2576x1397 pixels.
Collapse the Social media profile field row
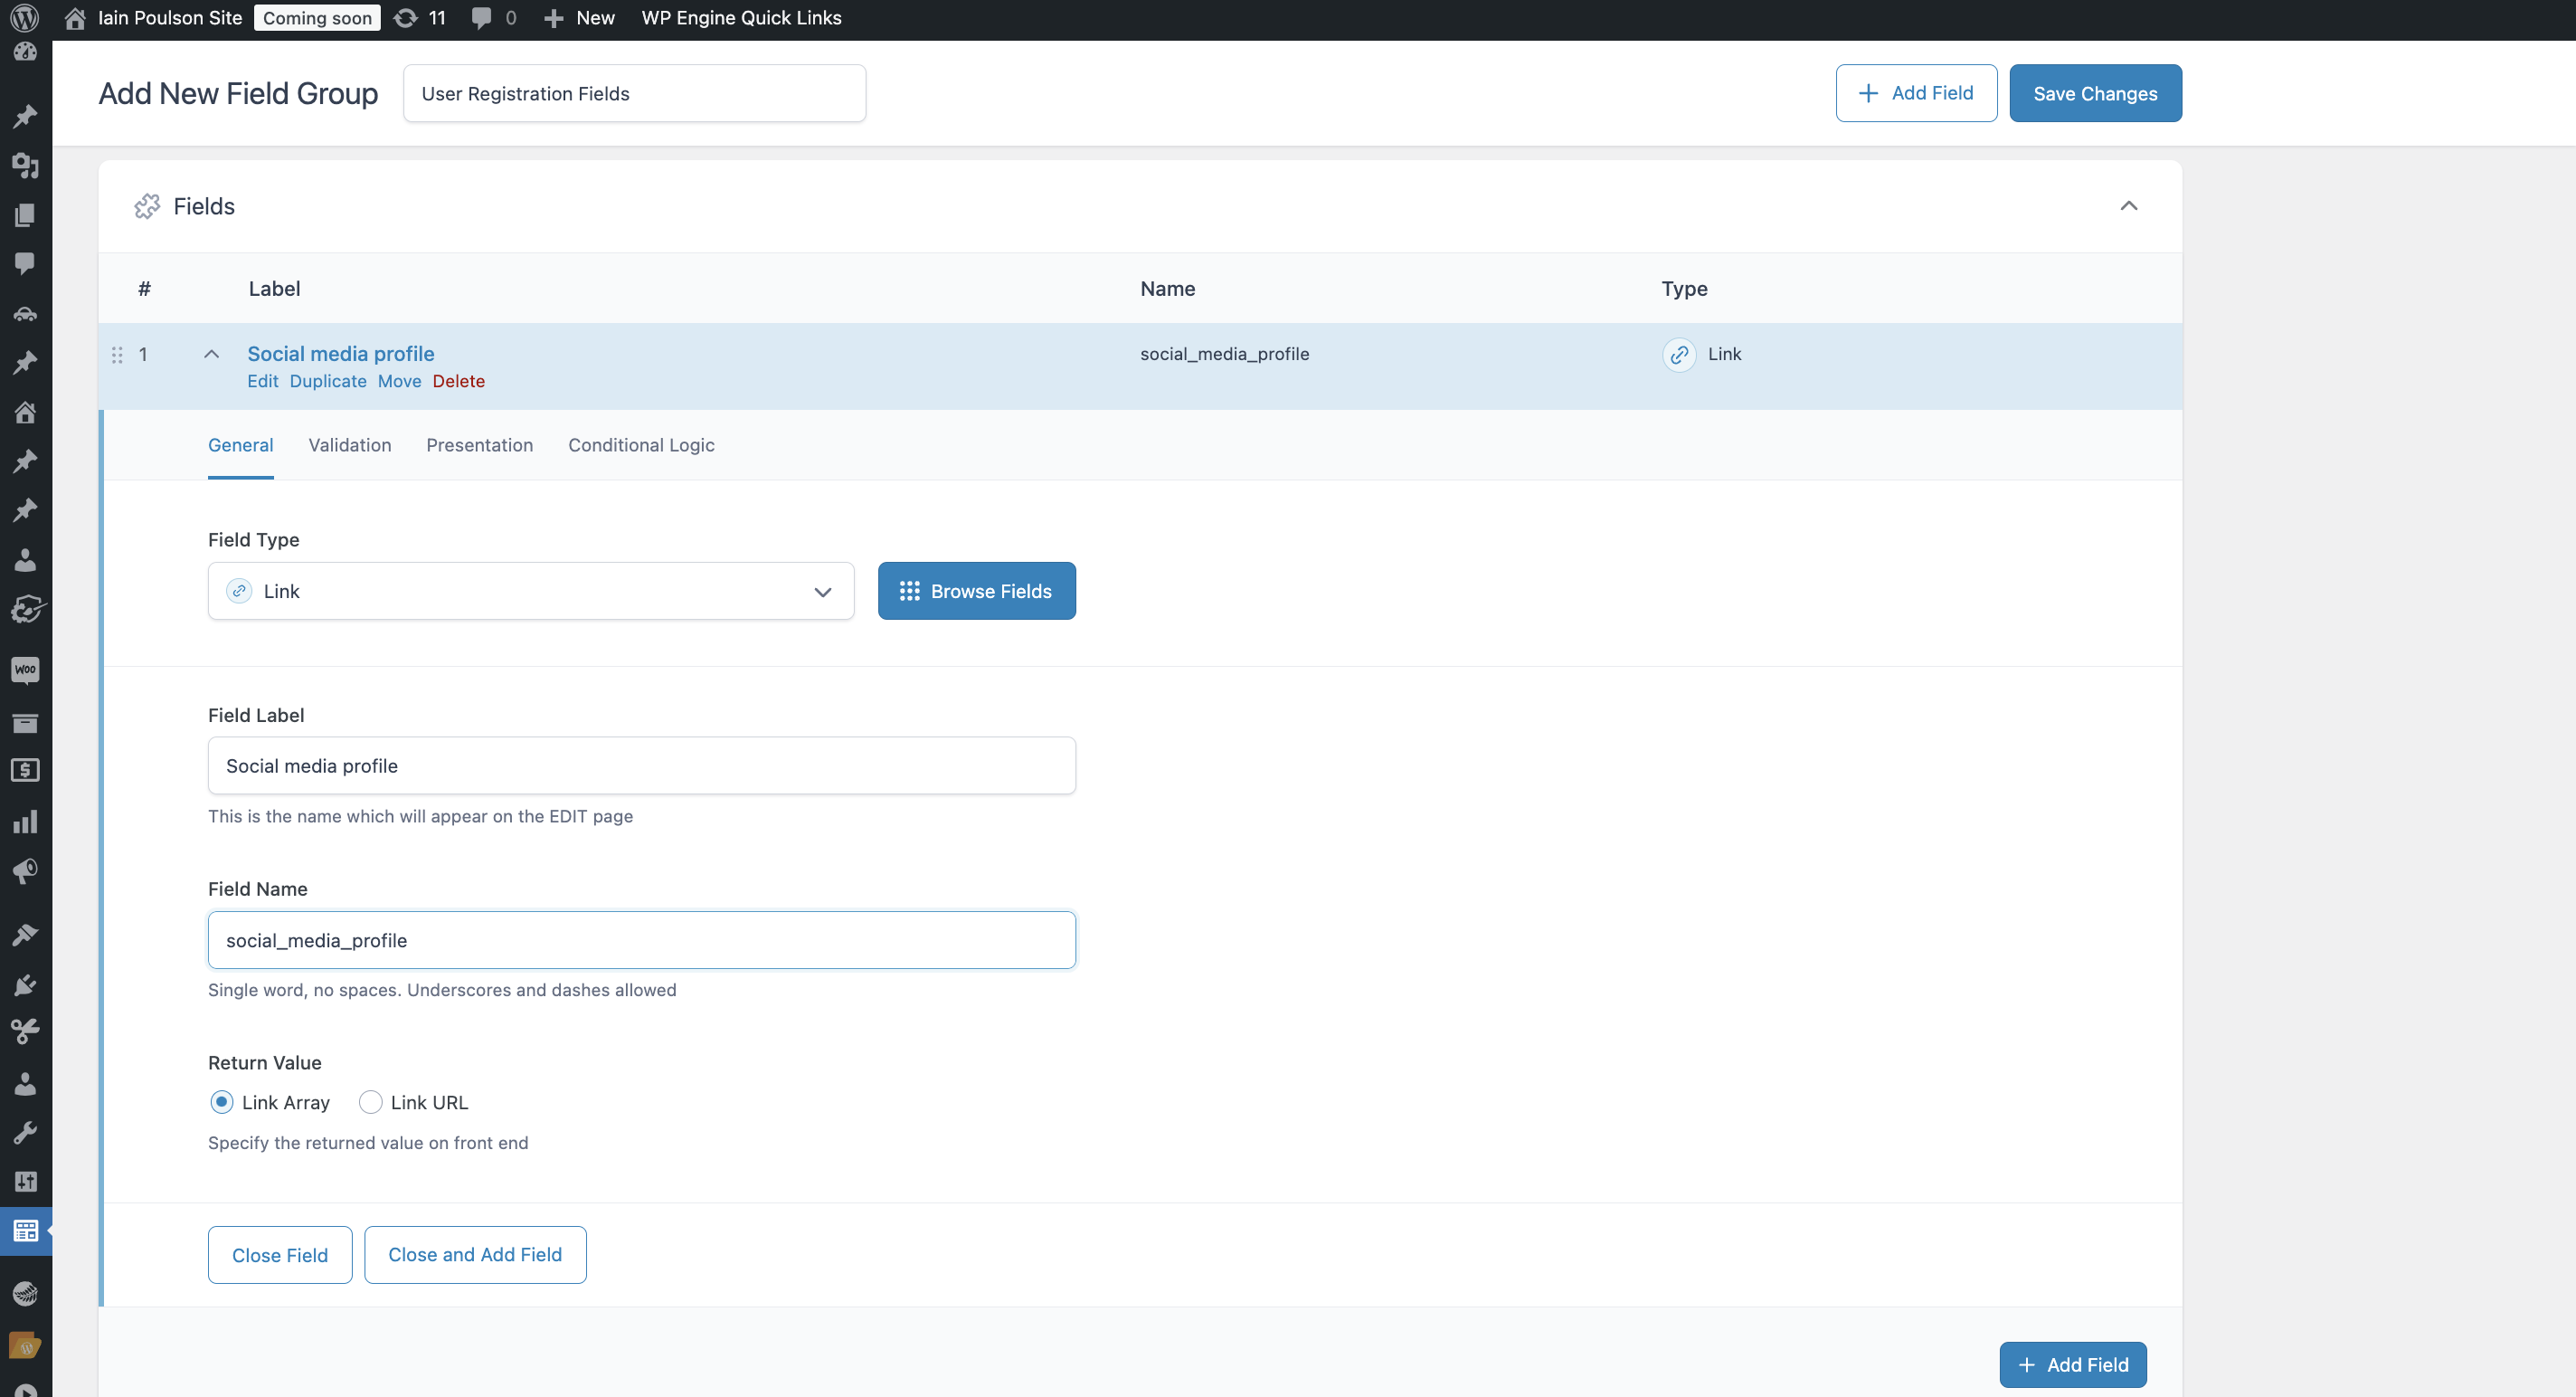tap(211, 354)
